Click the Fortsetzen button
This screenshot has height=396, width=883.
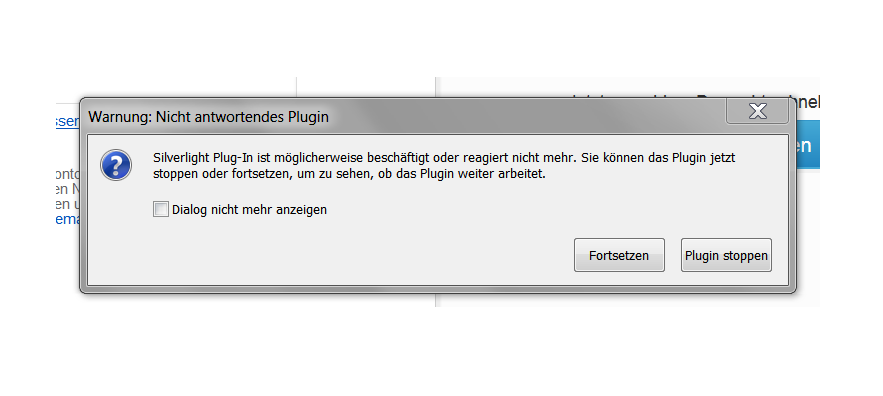tap(619, 255)
